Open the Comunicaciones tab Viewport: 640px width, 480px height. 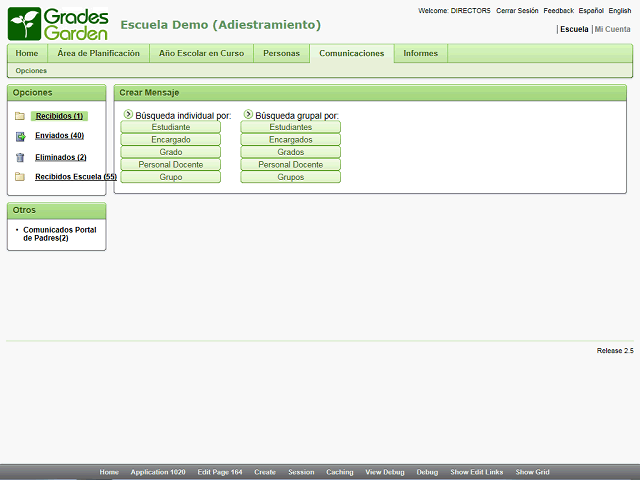[x=351, y=54]
